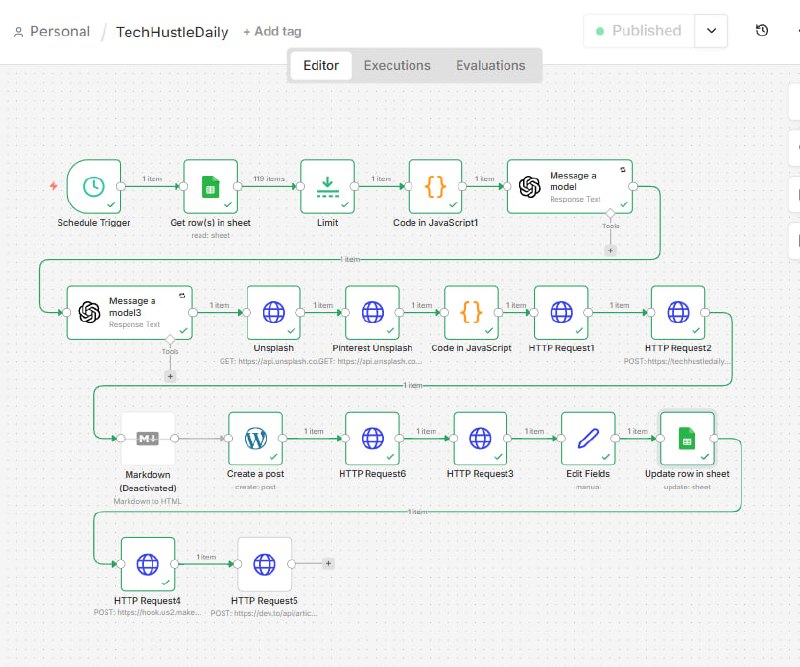
Task: Select the Limit node
Action: (328, 186)
